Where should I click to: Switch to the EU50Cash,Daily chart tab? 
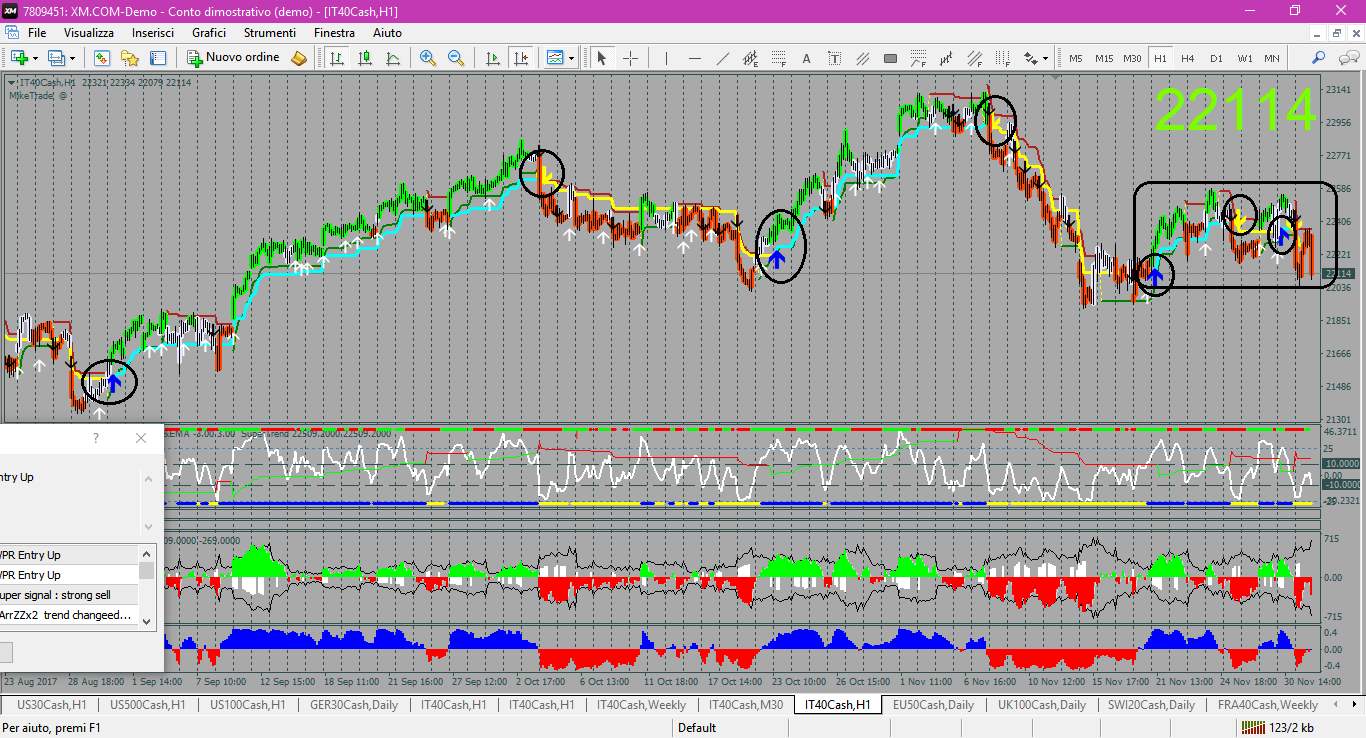click(933, 705)
